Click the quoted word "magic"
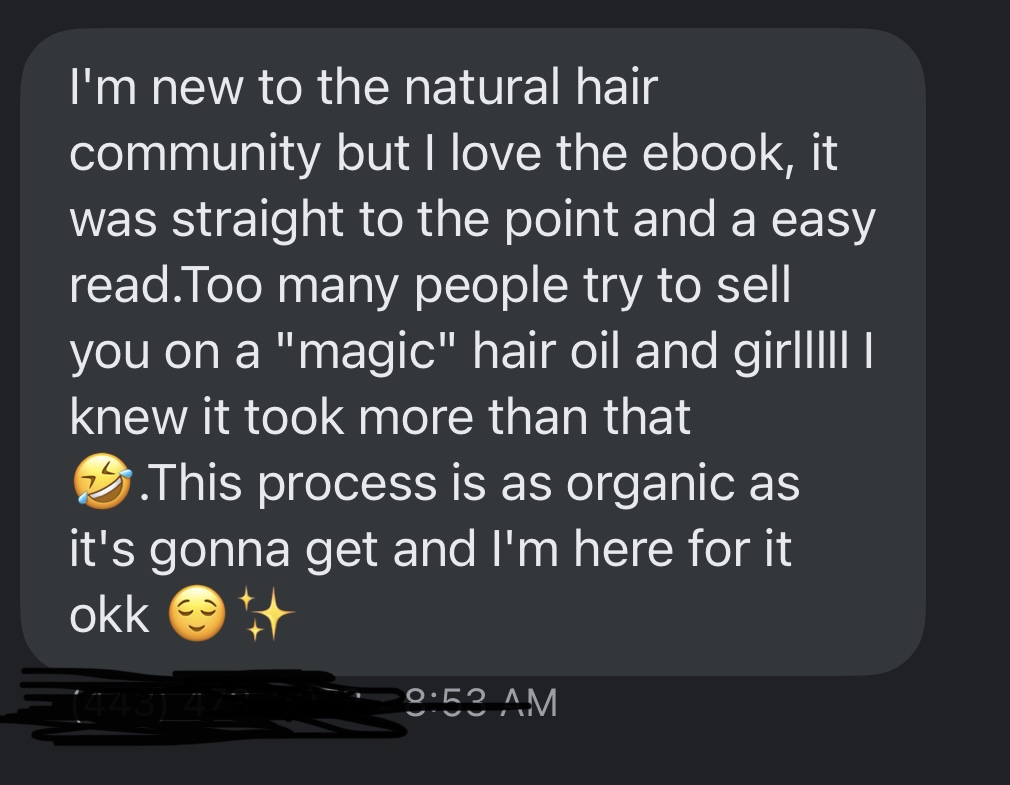This screenshot has width=1010, height=785. pyautogui.click(x=368, y=351)
